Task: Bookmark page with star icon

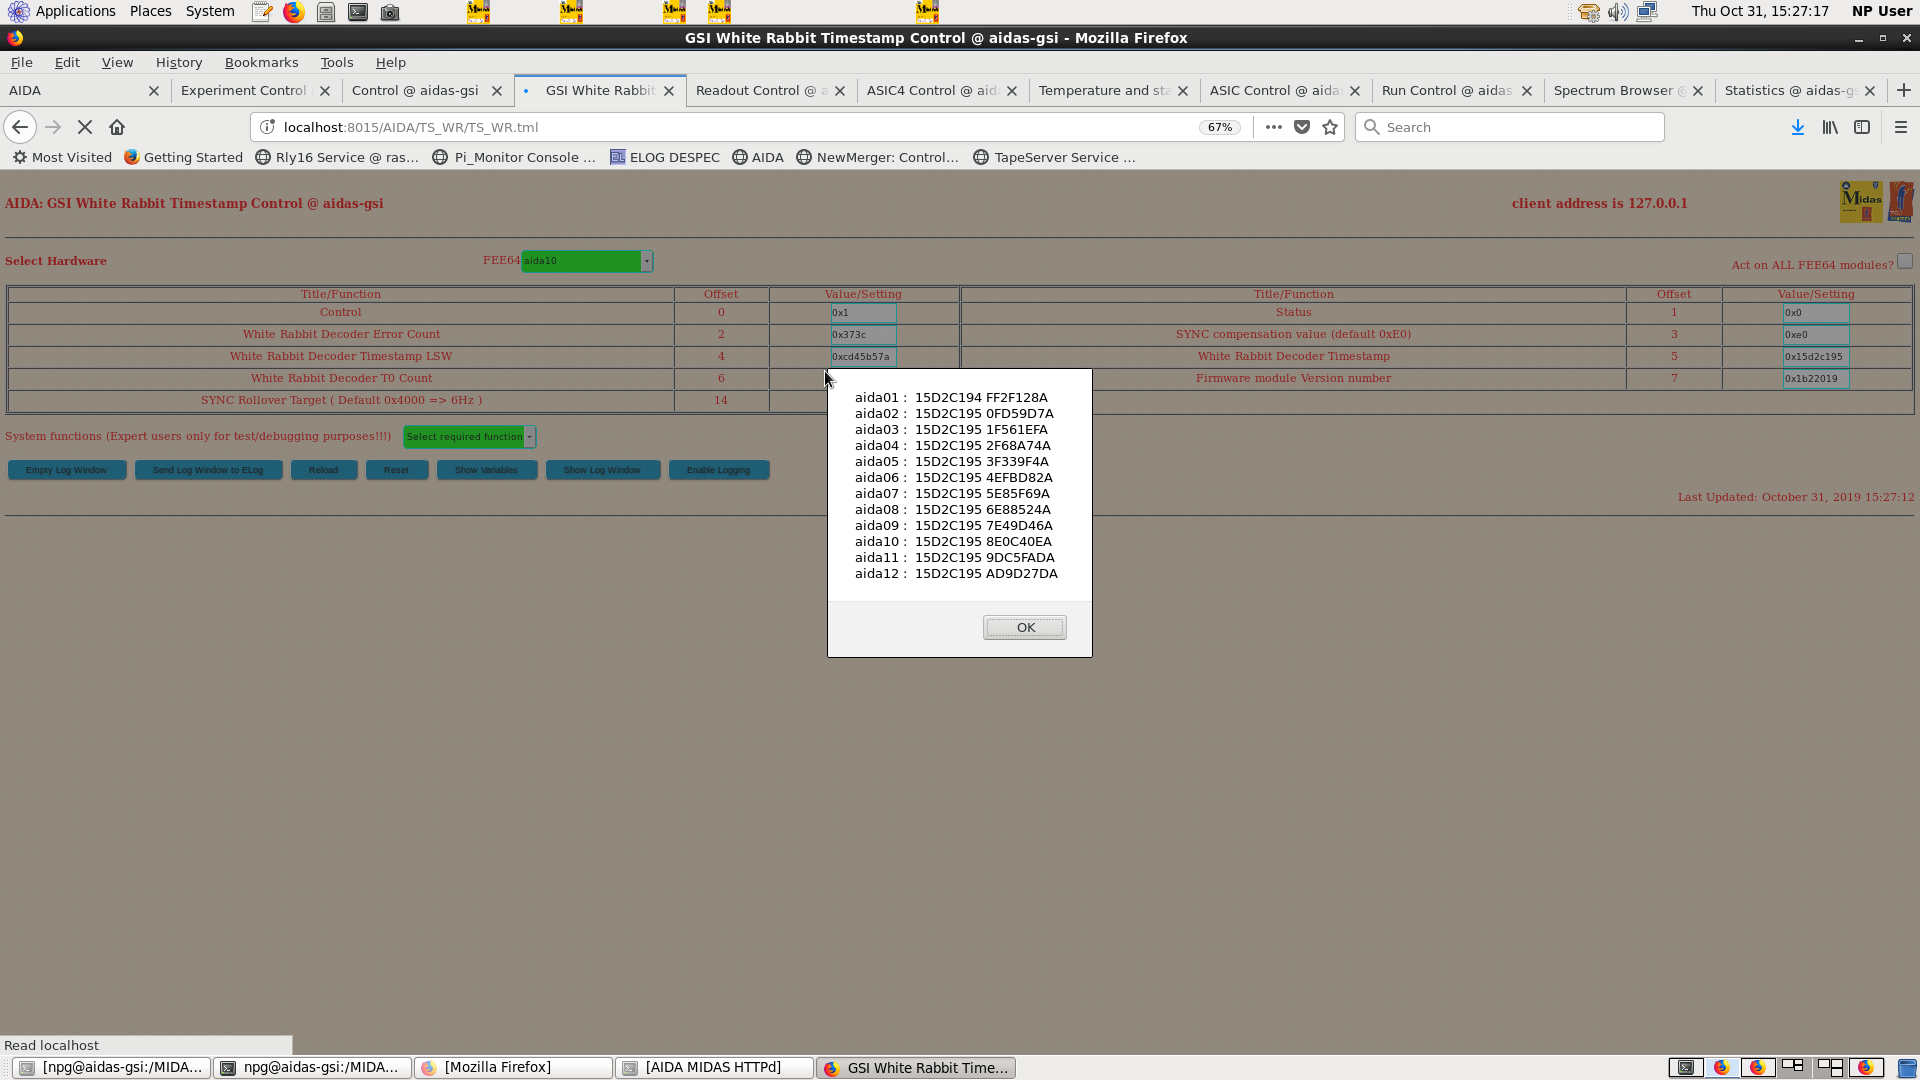Action: [x=1330, y=127]
